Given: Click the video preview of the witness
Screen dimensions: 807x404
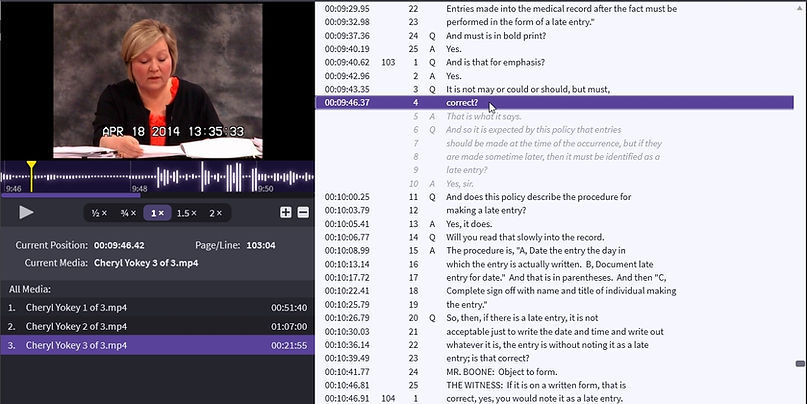Looking at the screenshot, I should tap(157, 80).
